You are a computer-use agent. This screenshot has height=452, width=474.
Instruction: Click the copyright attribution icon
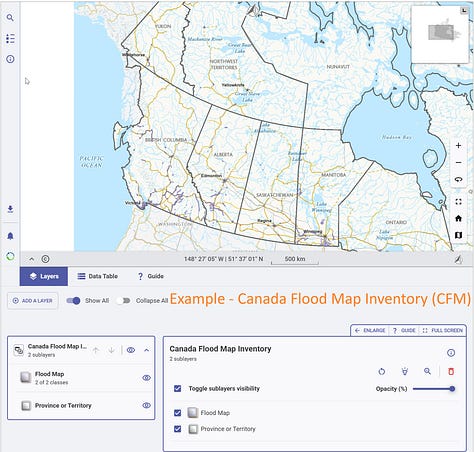tap(45, 259)
